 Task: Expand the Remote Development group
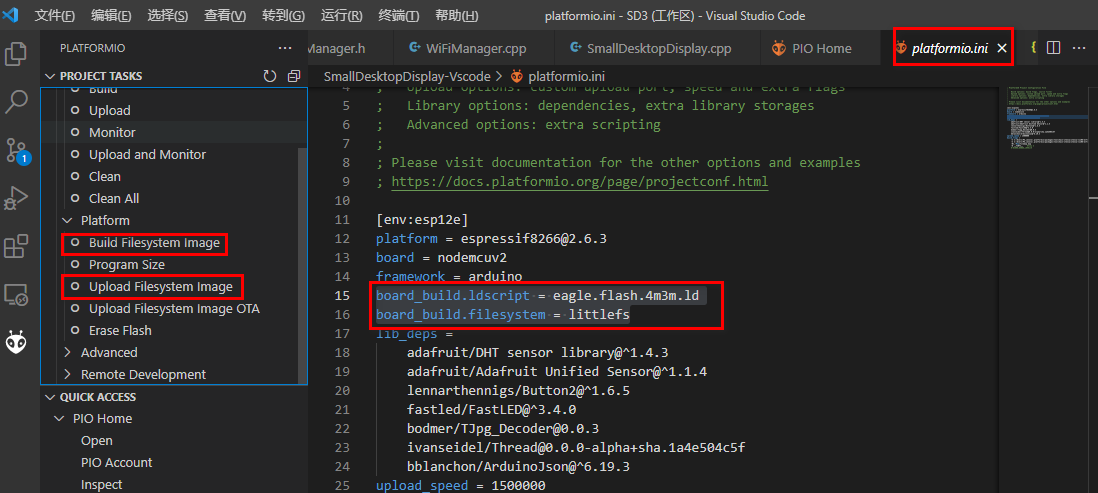coord(69,375)
